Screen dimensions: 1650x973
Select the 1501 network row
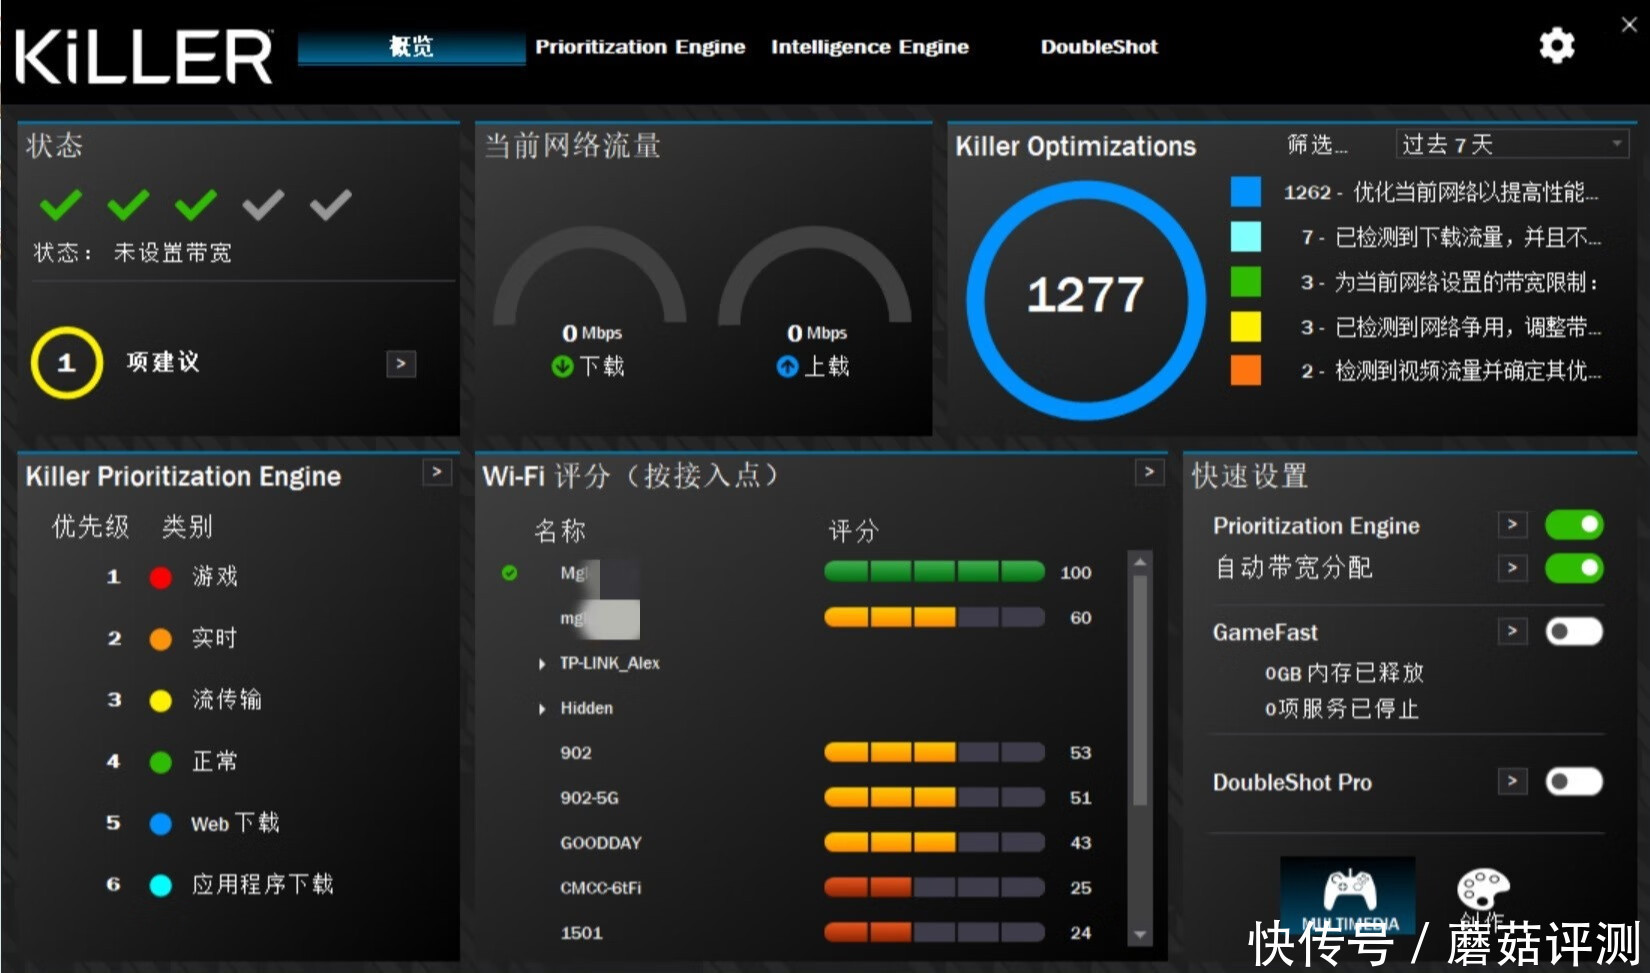(810, 933)
